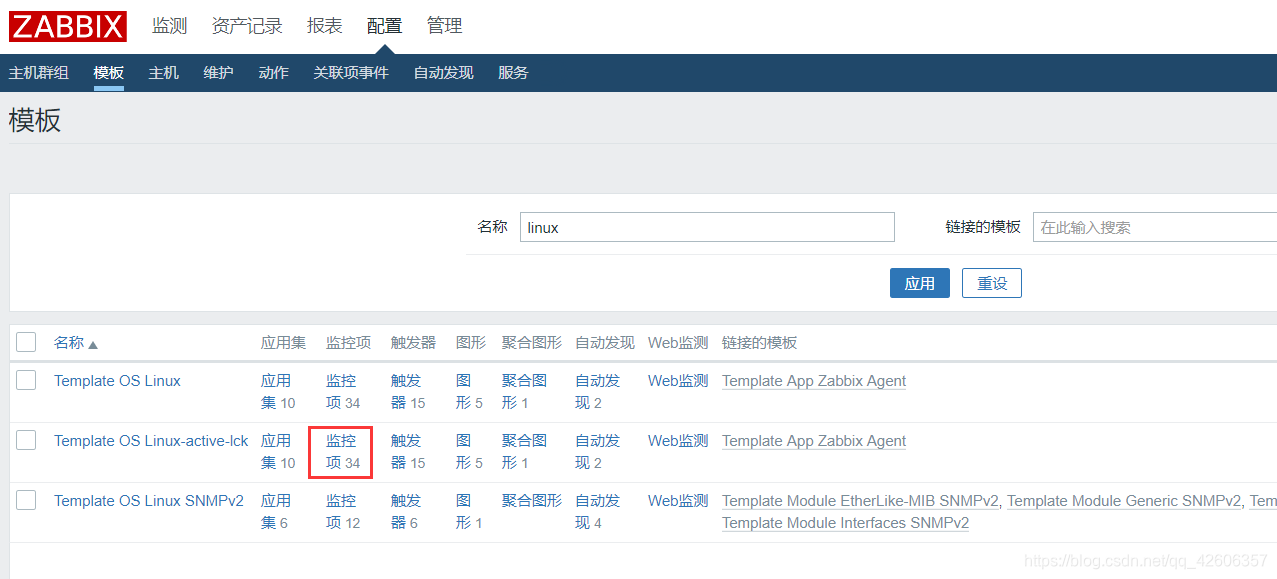Open Template App Zabbix Agent in Linux-active-lck row
The image size is (1277, 579).
coord(814,441)
